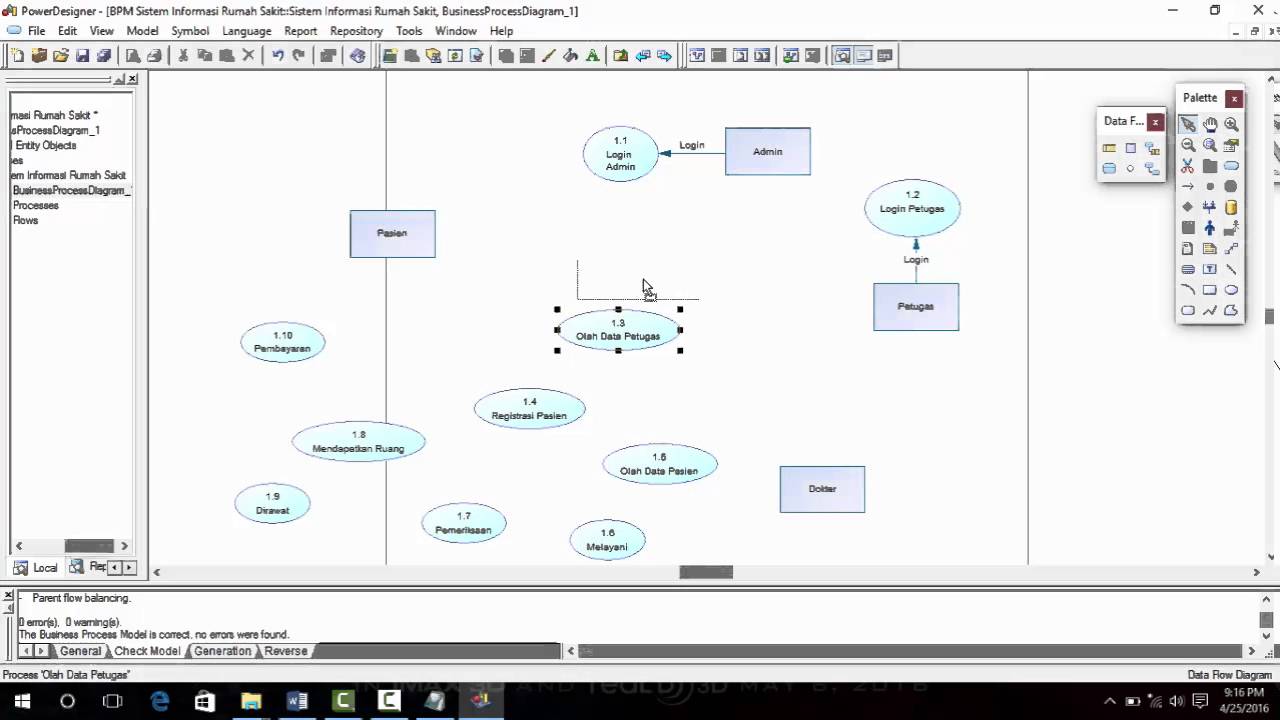
Task: Select the Grabber hand tool in Palette
Action: click(x=1210, y=124)
